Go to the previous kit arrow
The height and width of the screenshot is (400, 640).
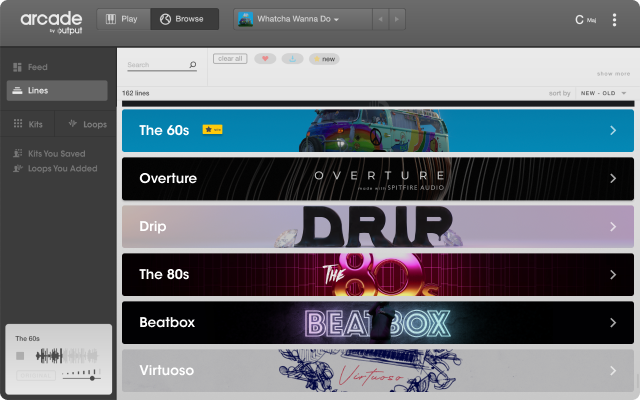point(380,19)
